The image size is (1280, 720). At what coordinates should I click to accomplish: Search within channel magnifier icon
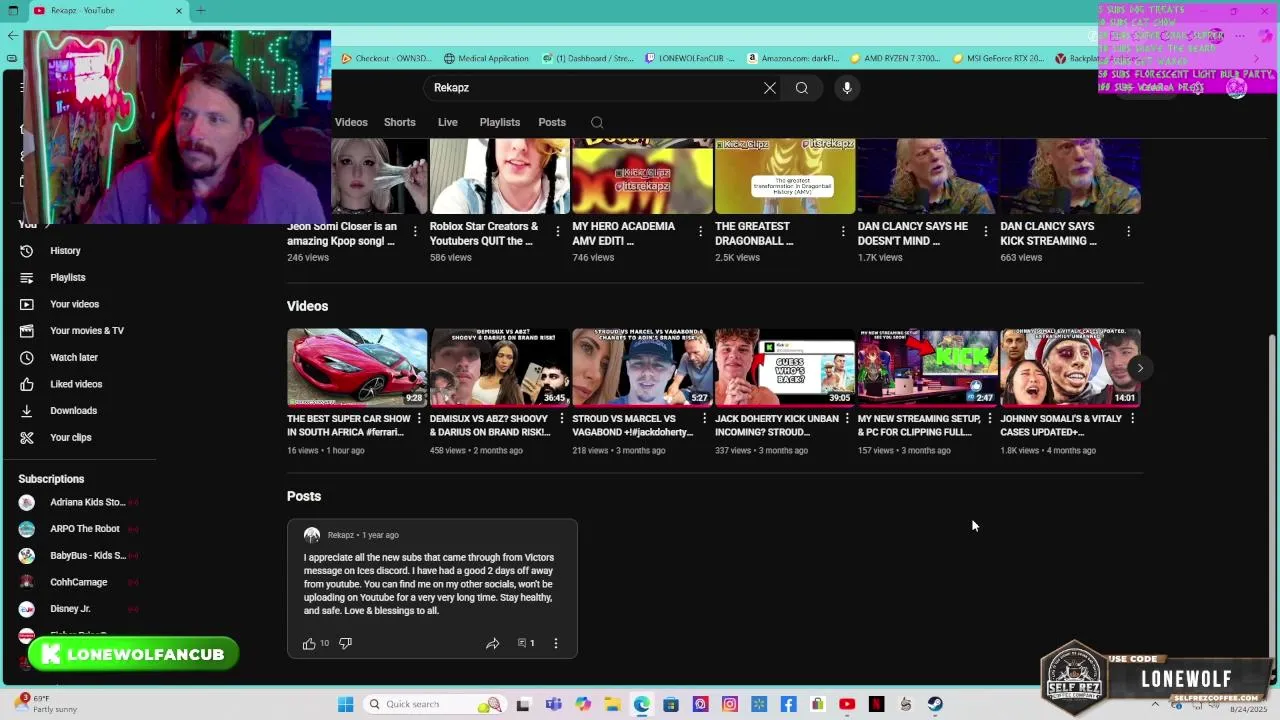pos(597,122)
